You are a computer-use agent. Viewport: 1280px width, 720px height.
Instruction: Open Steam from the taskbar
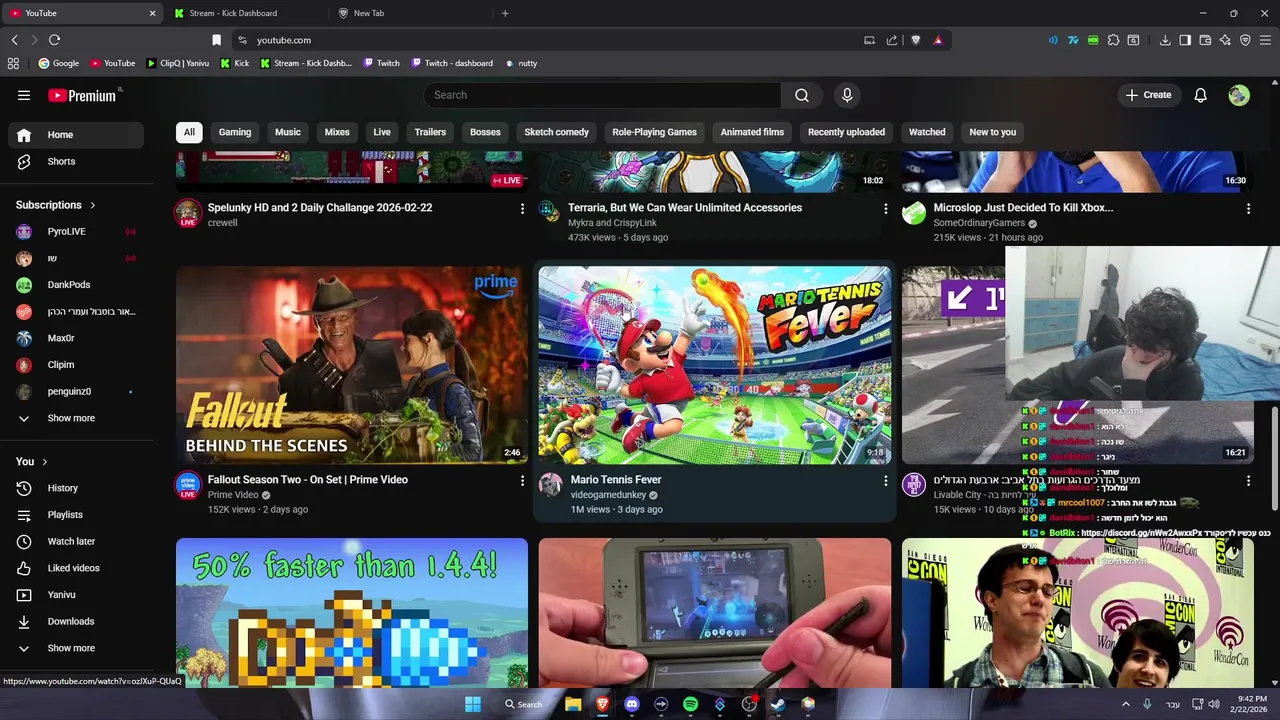(x=778, y=704)
